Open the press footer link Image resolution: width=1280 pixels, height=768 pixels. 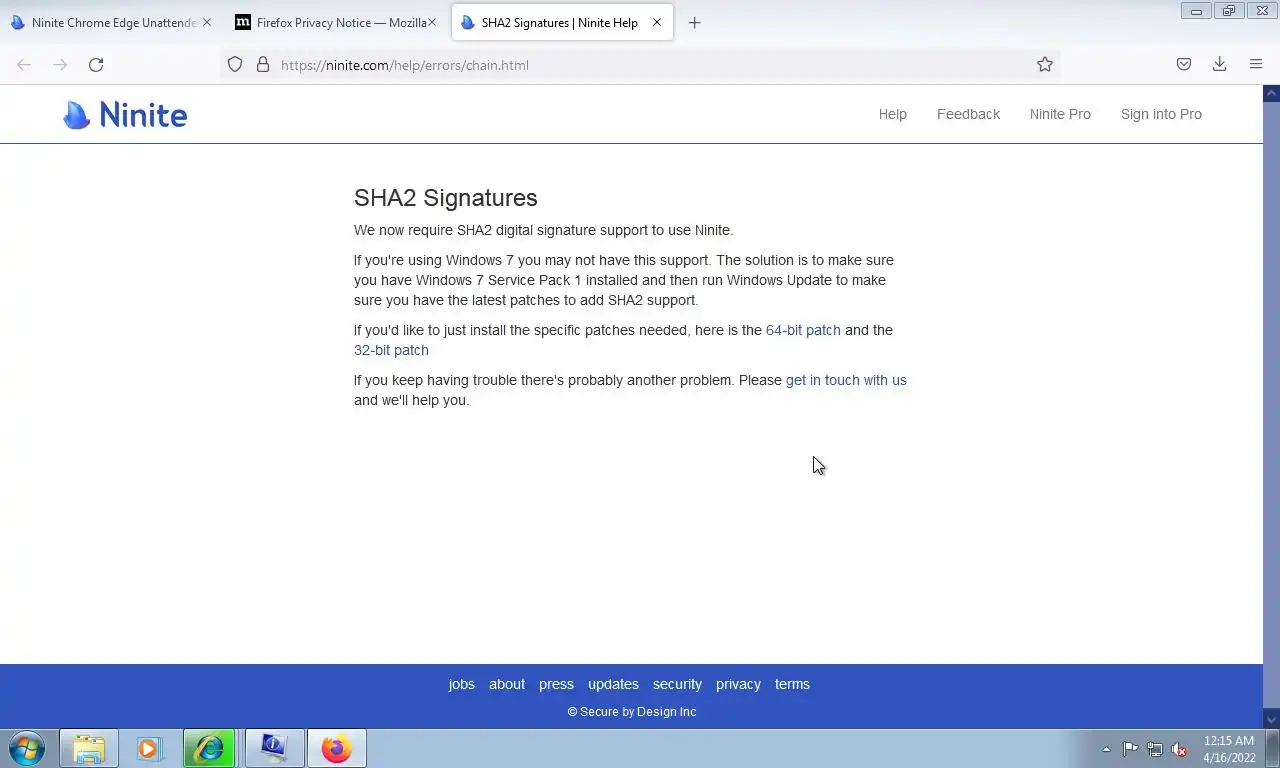556,684
